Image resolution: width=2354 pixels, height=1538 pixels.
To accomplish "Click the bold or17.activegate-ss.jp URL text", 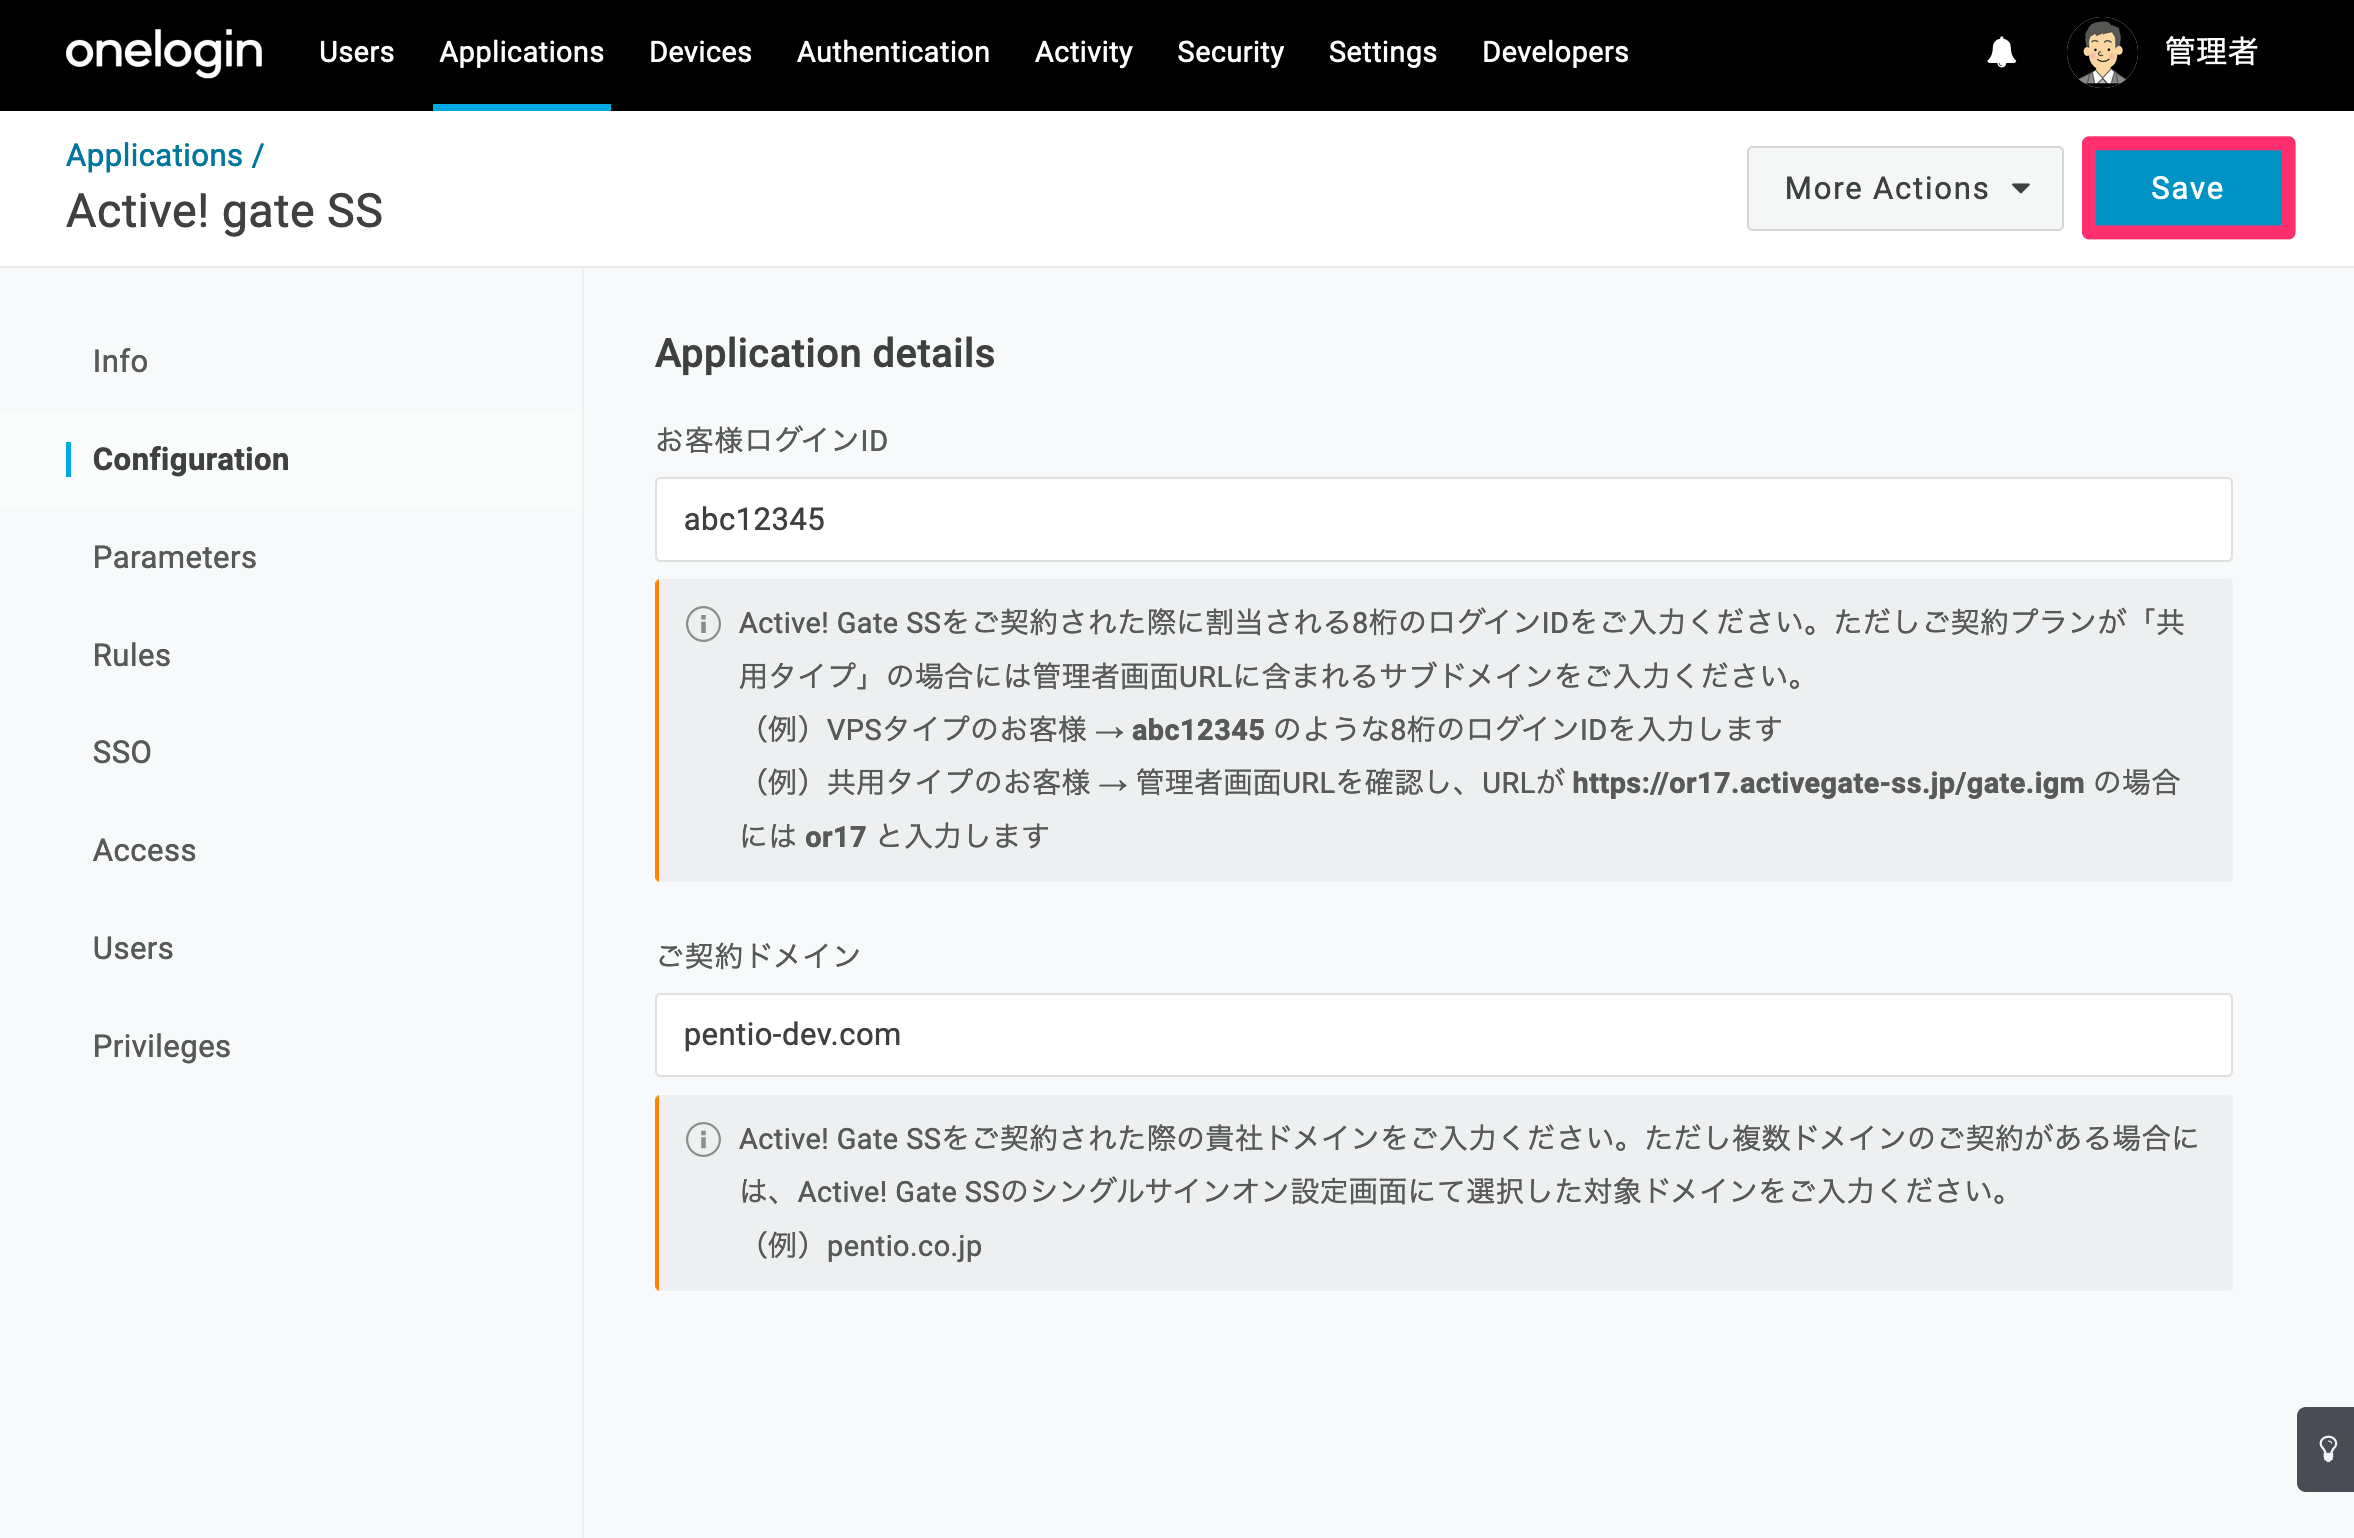I will 1828,783.
